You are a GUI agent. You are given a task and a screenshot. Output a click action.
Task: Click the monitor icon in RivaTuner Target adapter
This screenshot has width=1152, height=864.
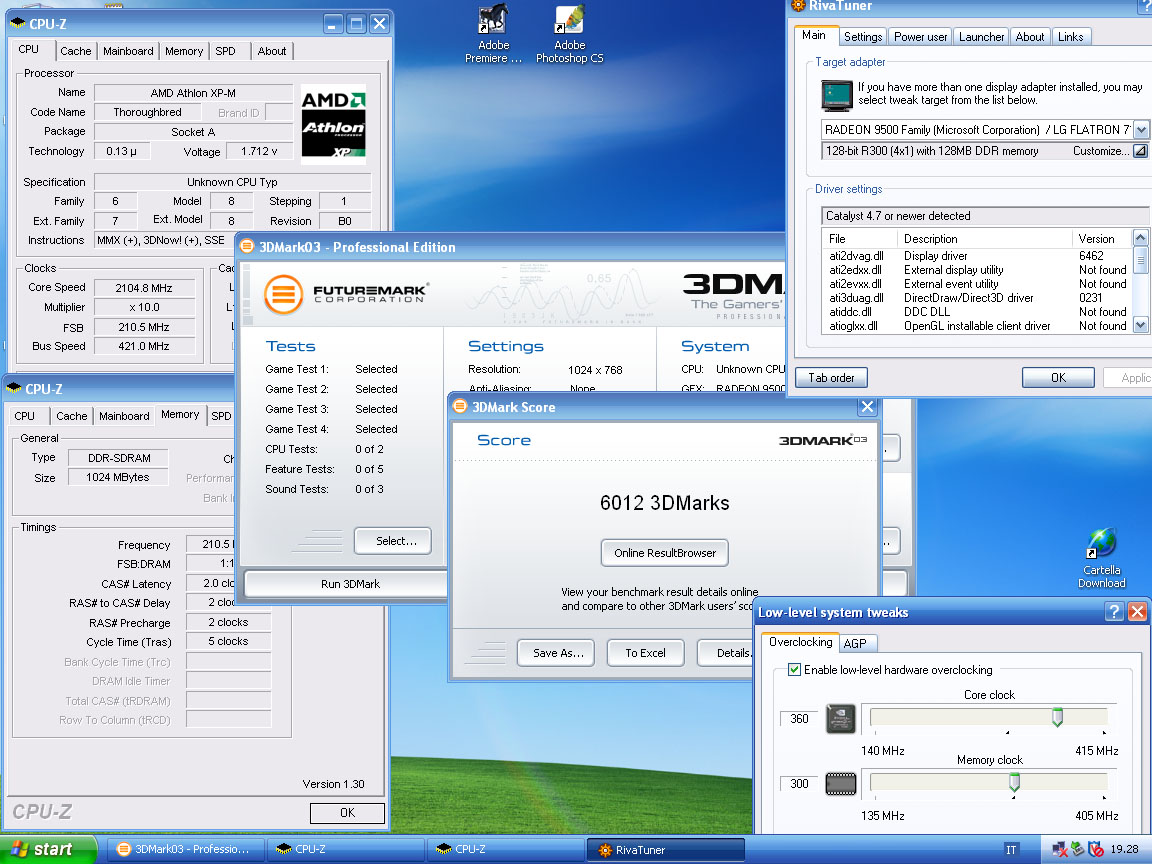coord(836,95)
